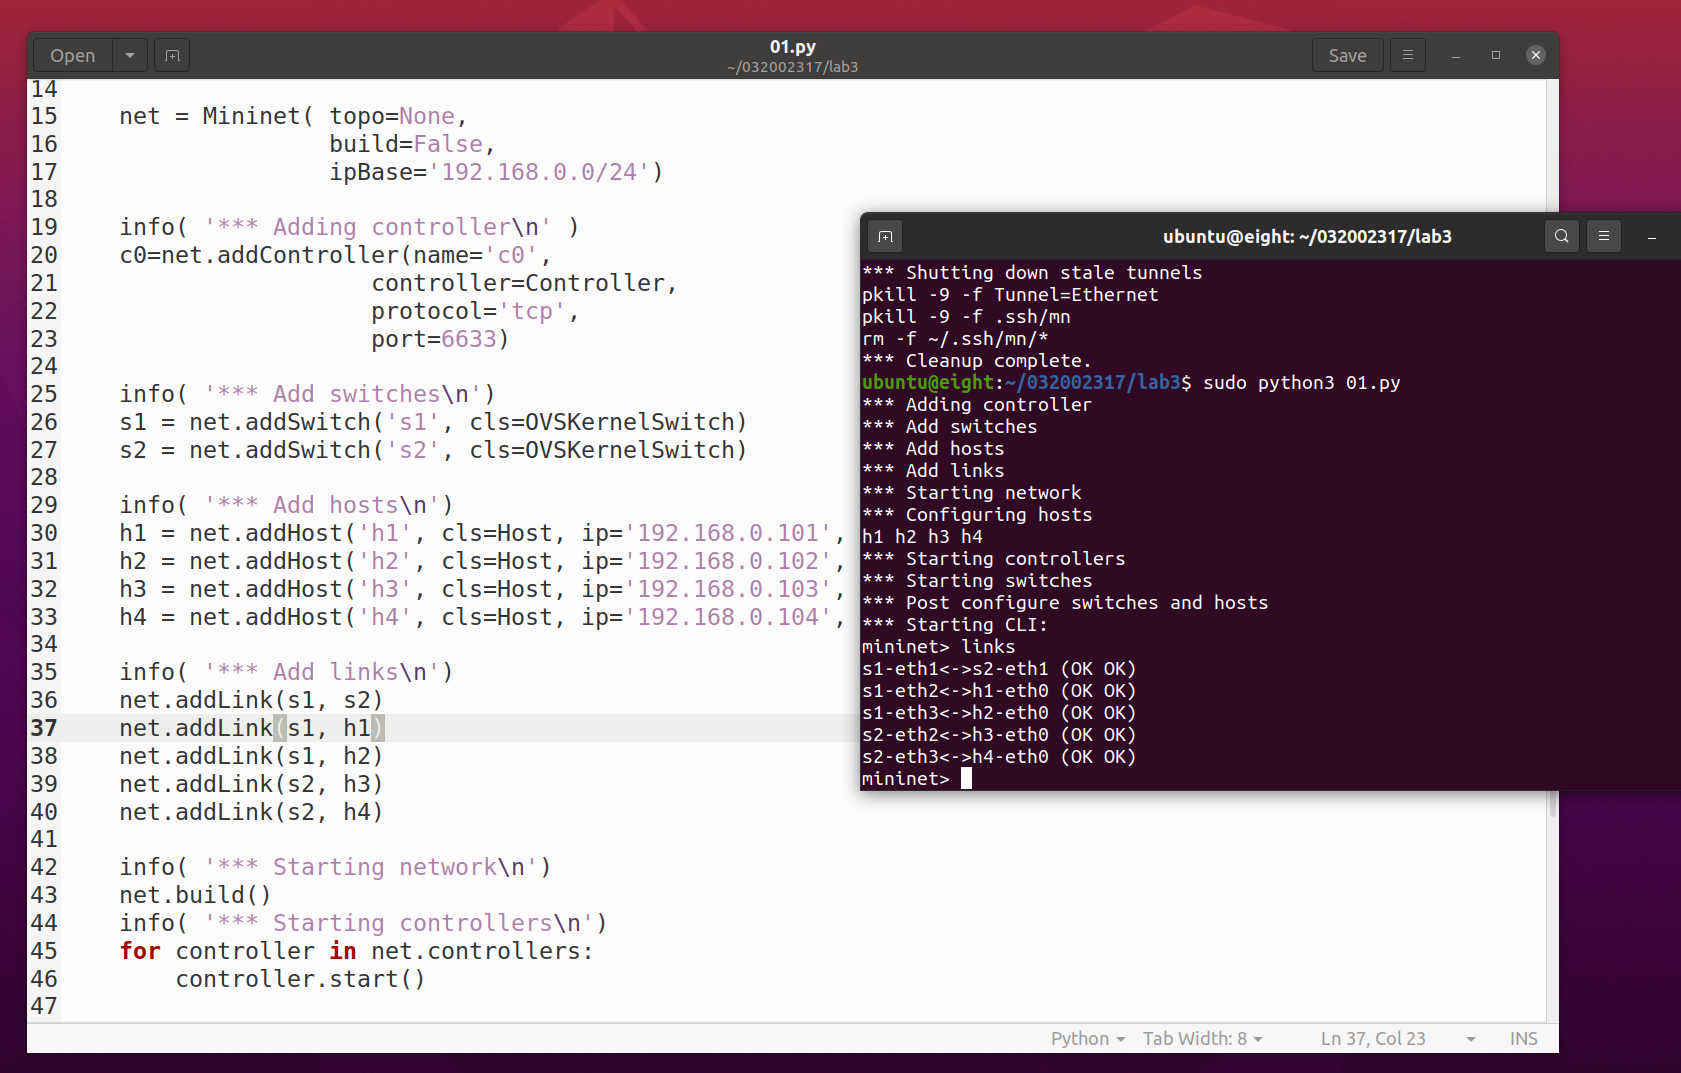The width and height of the screenshot is (1681, 1073).
Task: Click the h3 = net.addHost line
Action: tap(482, 589)
